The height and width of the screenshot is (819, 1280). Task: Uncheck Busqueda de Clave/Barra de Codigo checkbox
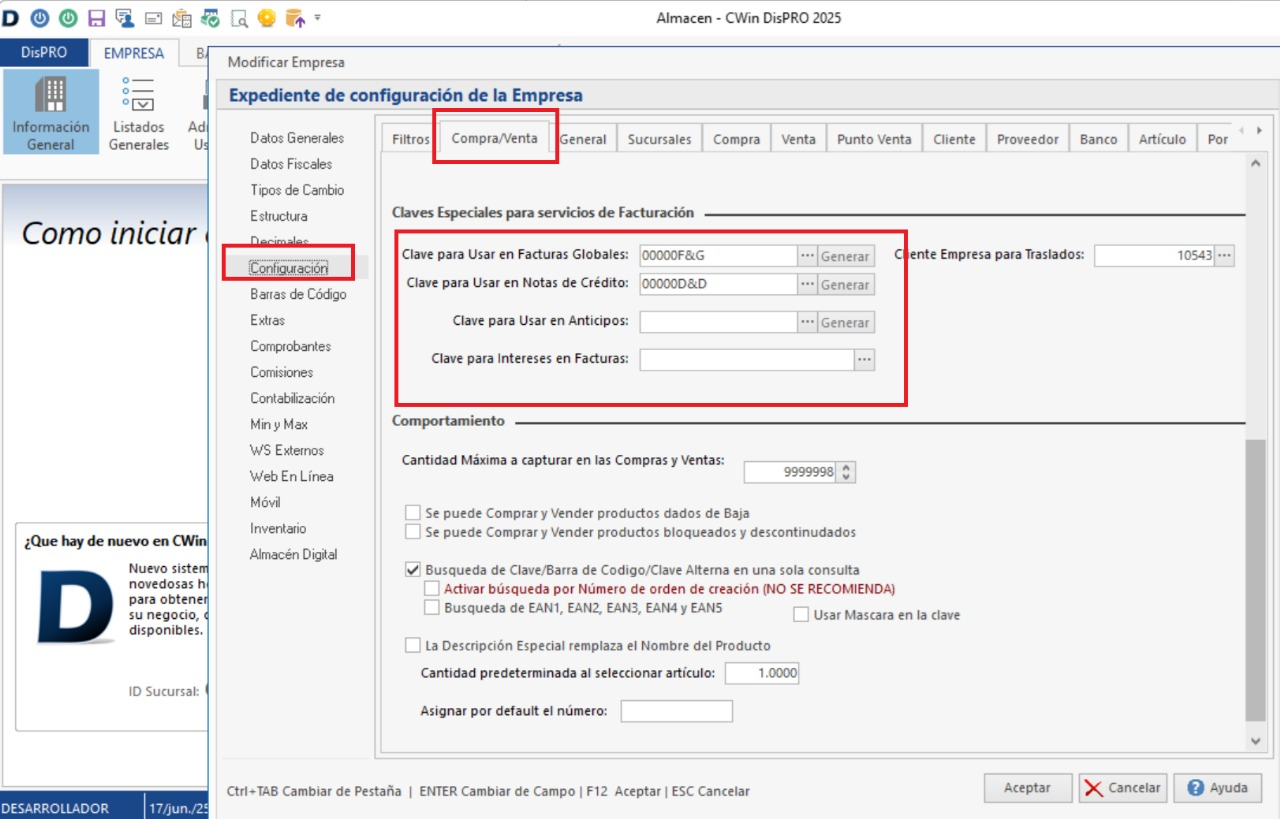pyautogui.click(x=413, y=570)
